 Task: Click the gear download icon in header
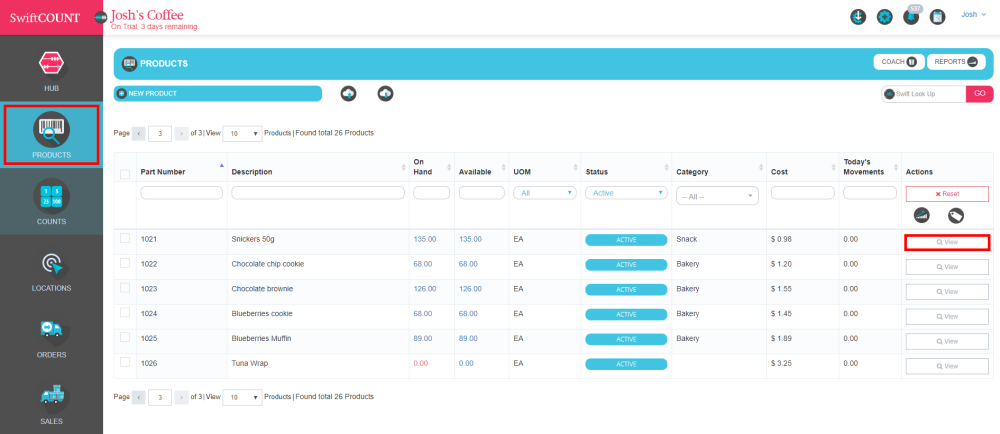point(858,17)
